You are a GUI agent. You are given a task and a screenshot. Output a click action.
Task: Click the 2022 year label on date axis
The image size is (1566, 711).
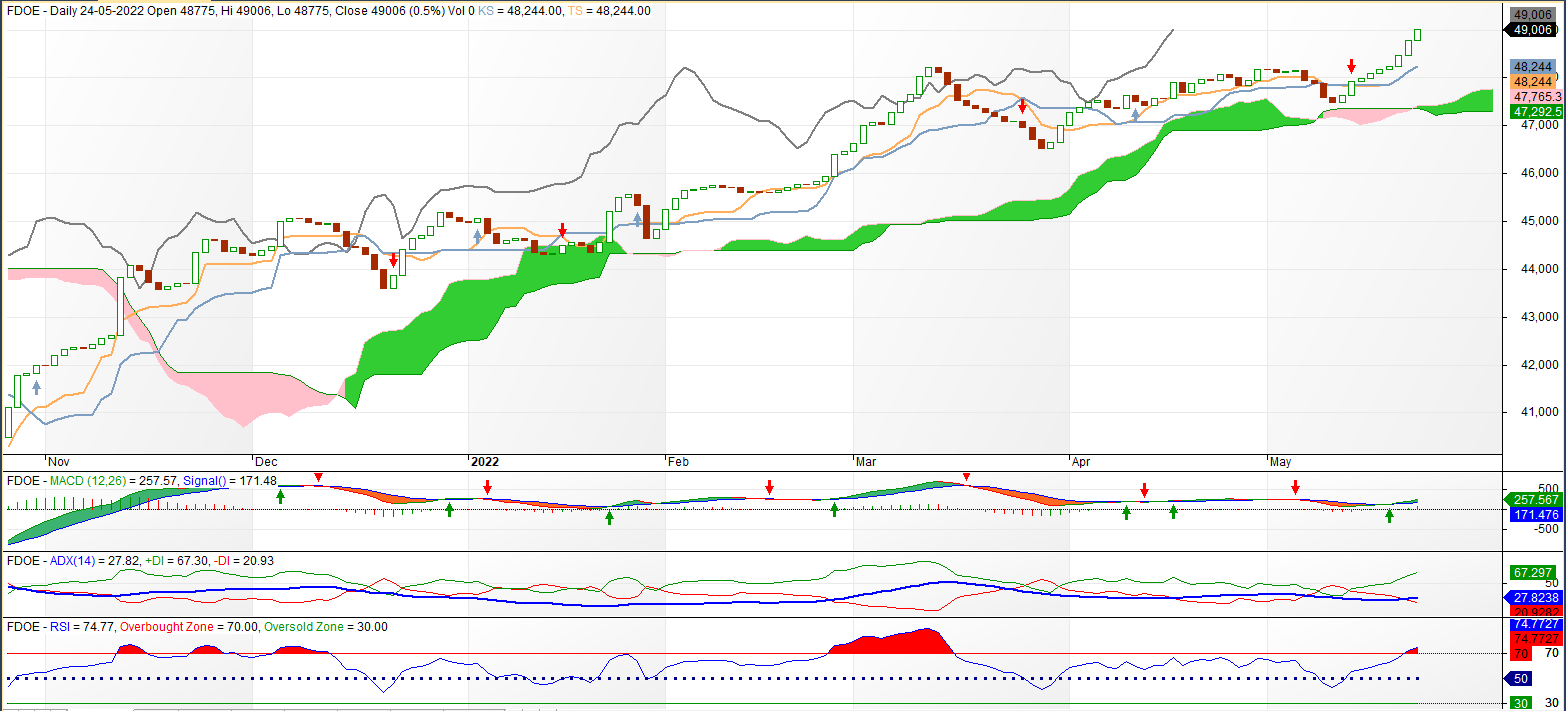pyautogui.click(x=485, y=462)
